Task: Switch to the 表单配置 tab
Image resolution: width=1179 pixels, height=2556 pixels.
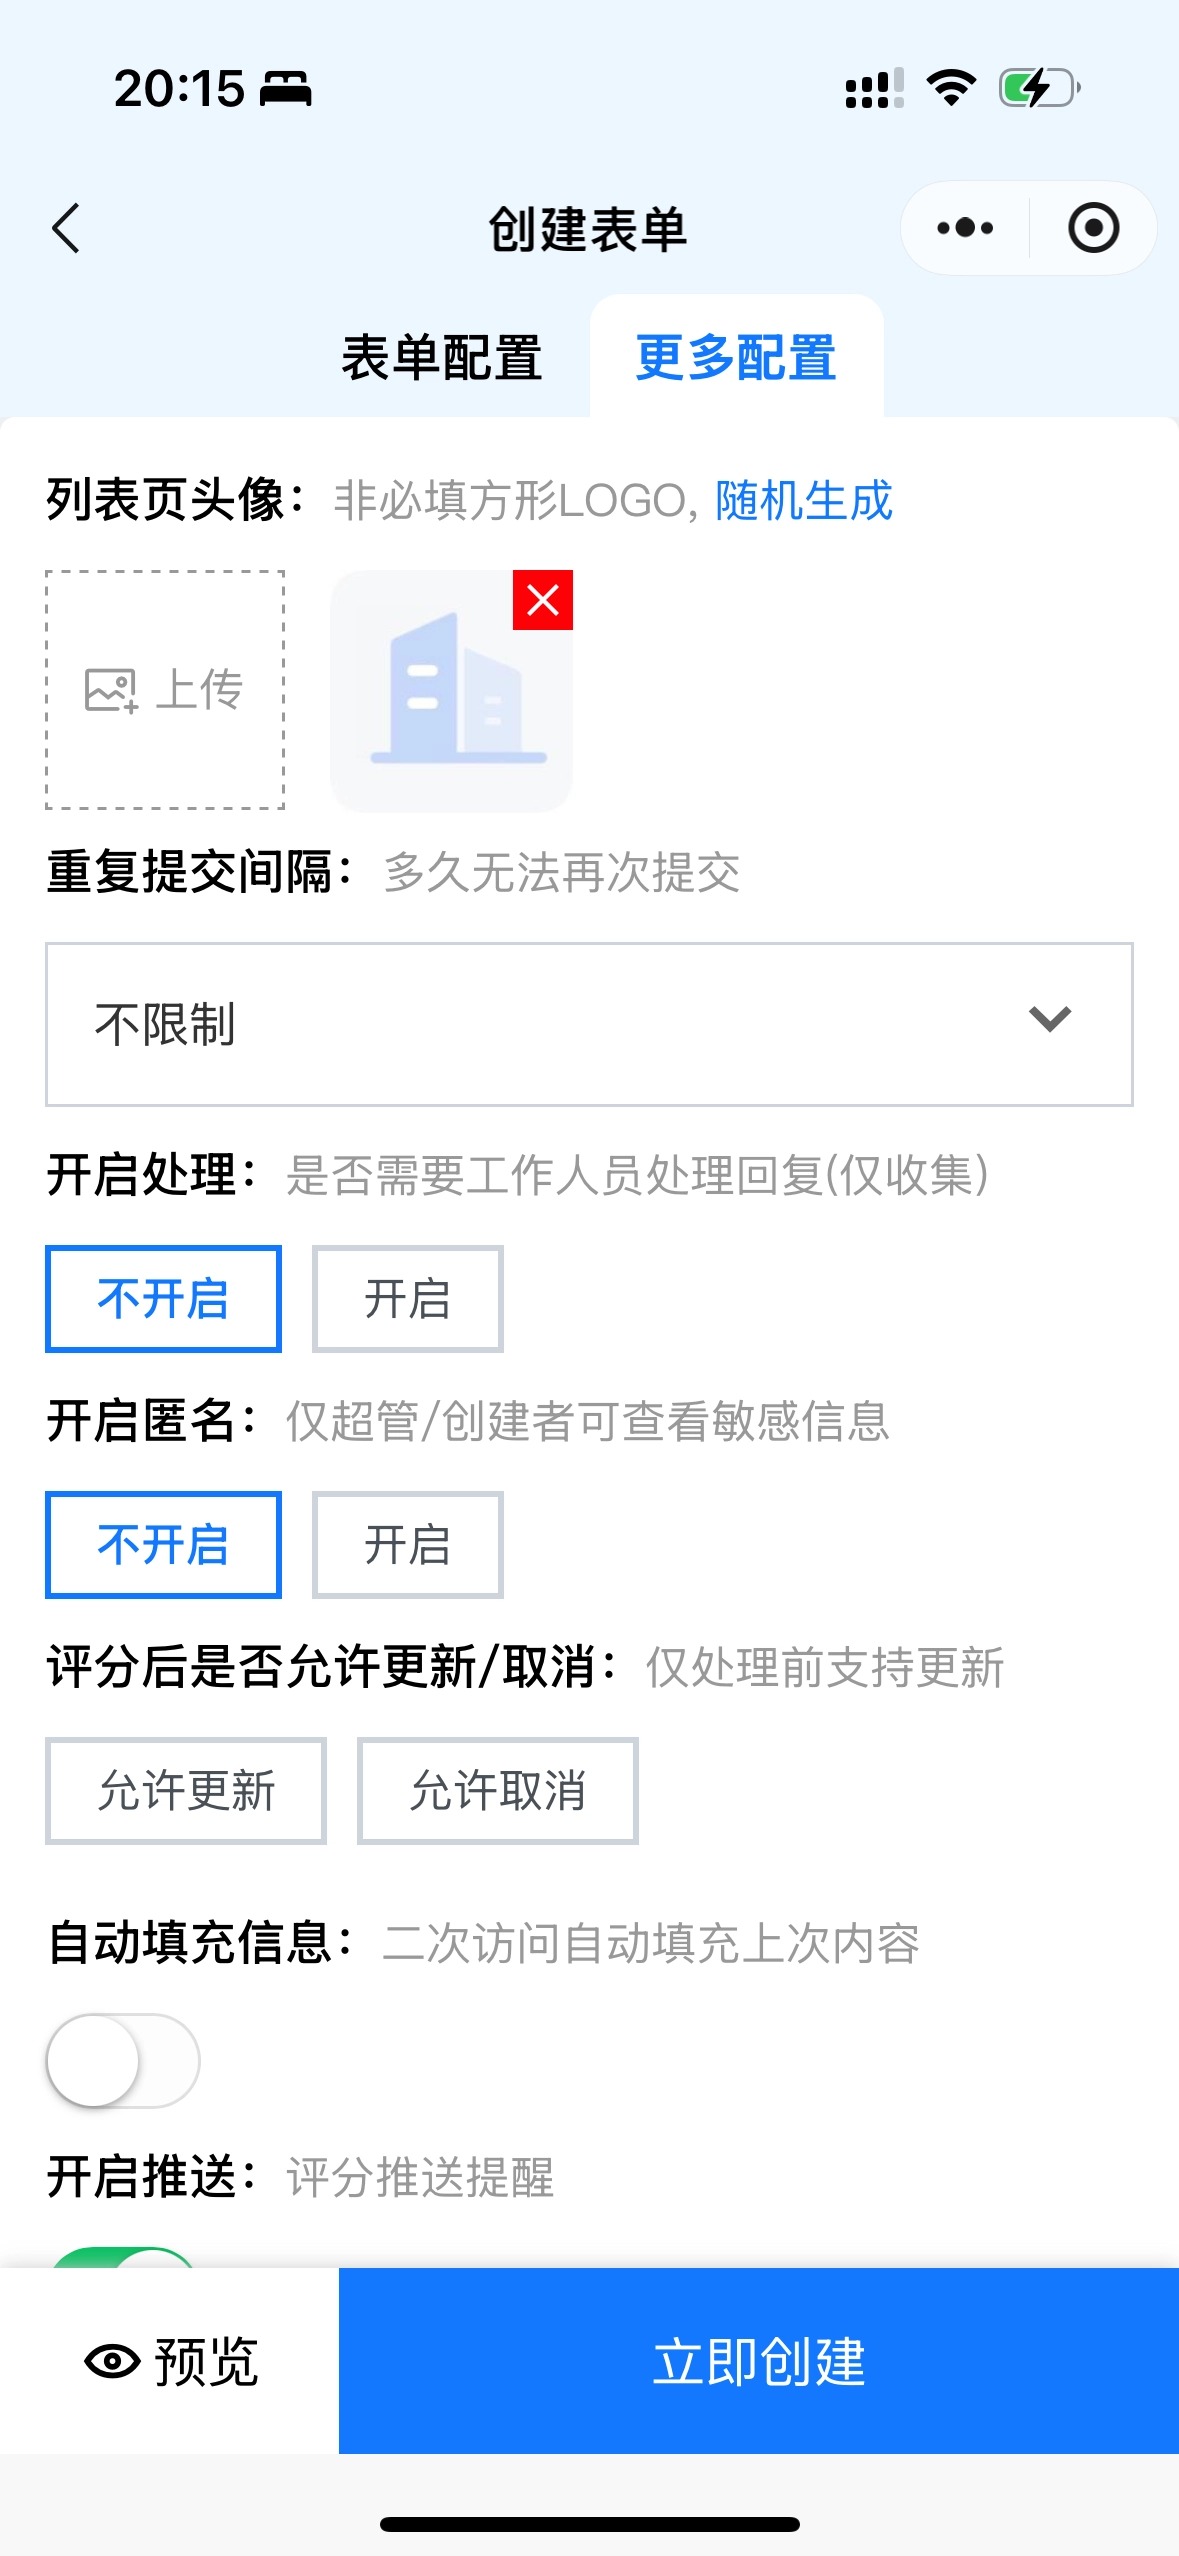Action: tap(441, 358)
